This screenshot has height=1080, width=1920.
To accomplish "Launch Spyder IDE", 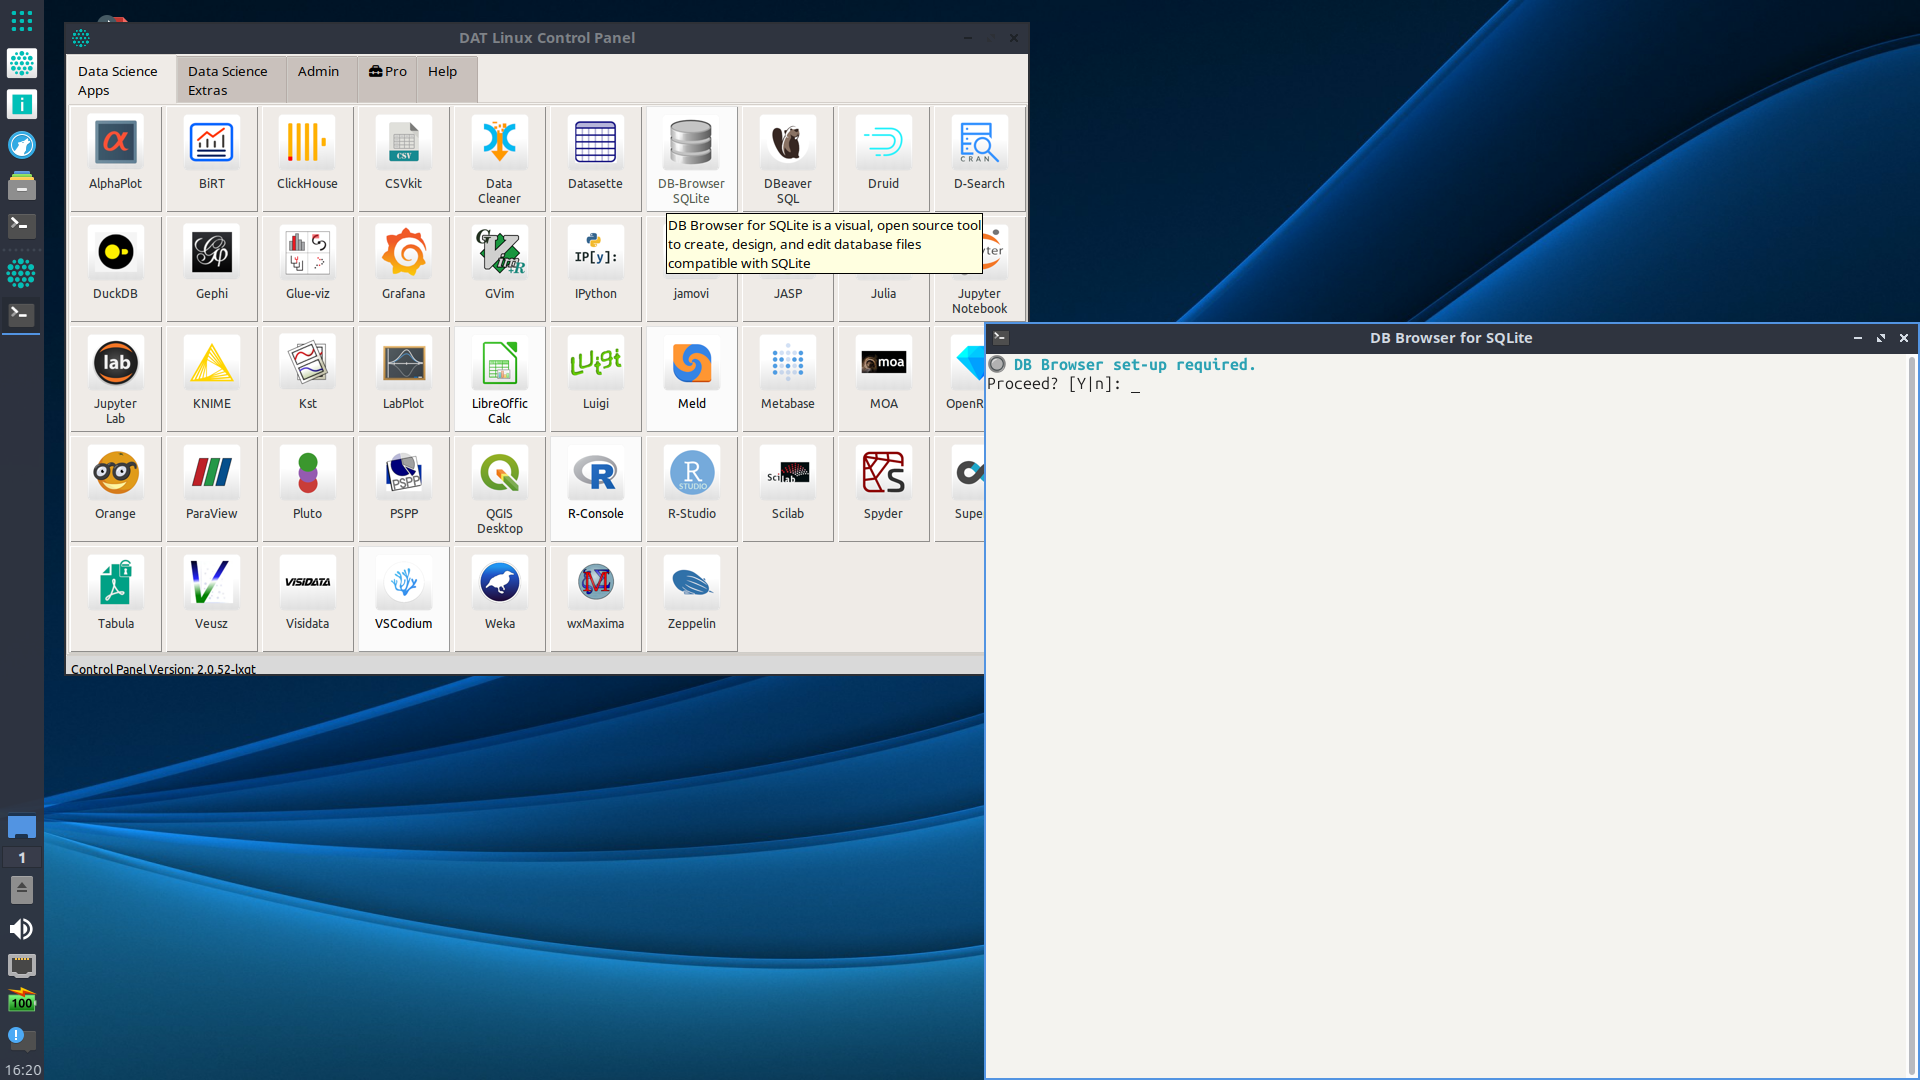I will (884, 488).
